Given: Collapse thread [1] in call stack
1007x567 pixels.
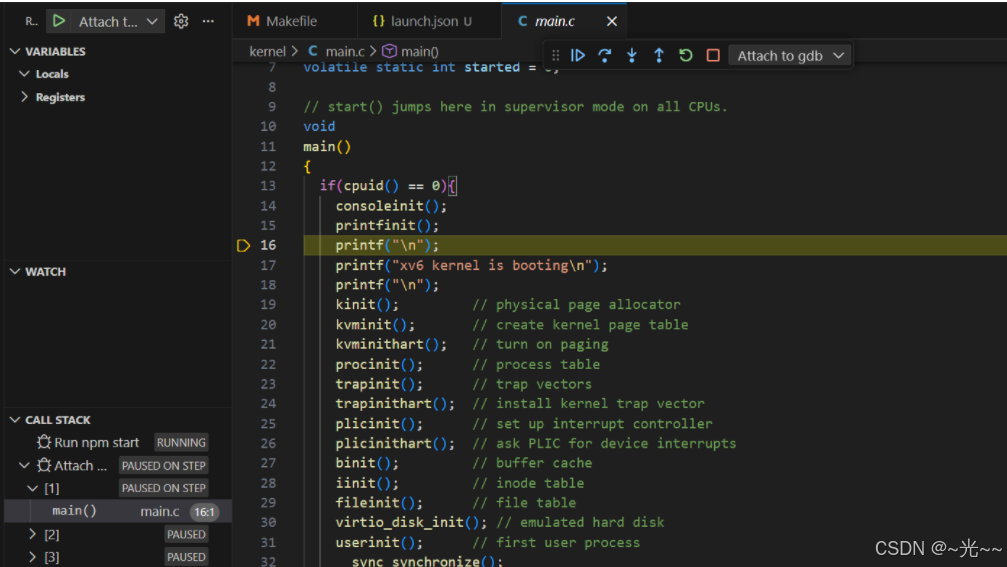Looking at the screenshot, I should [33, 488].
